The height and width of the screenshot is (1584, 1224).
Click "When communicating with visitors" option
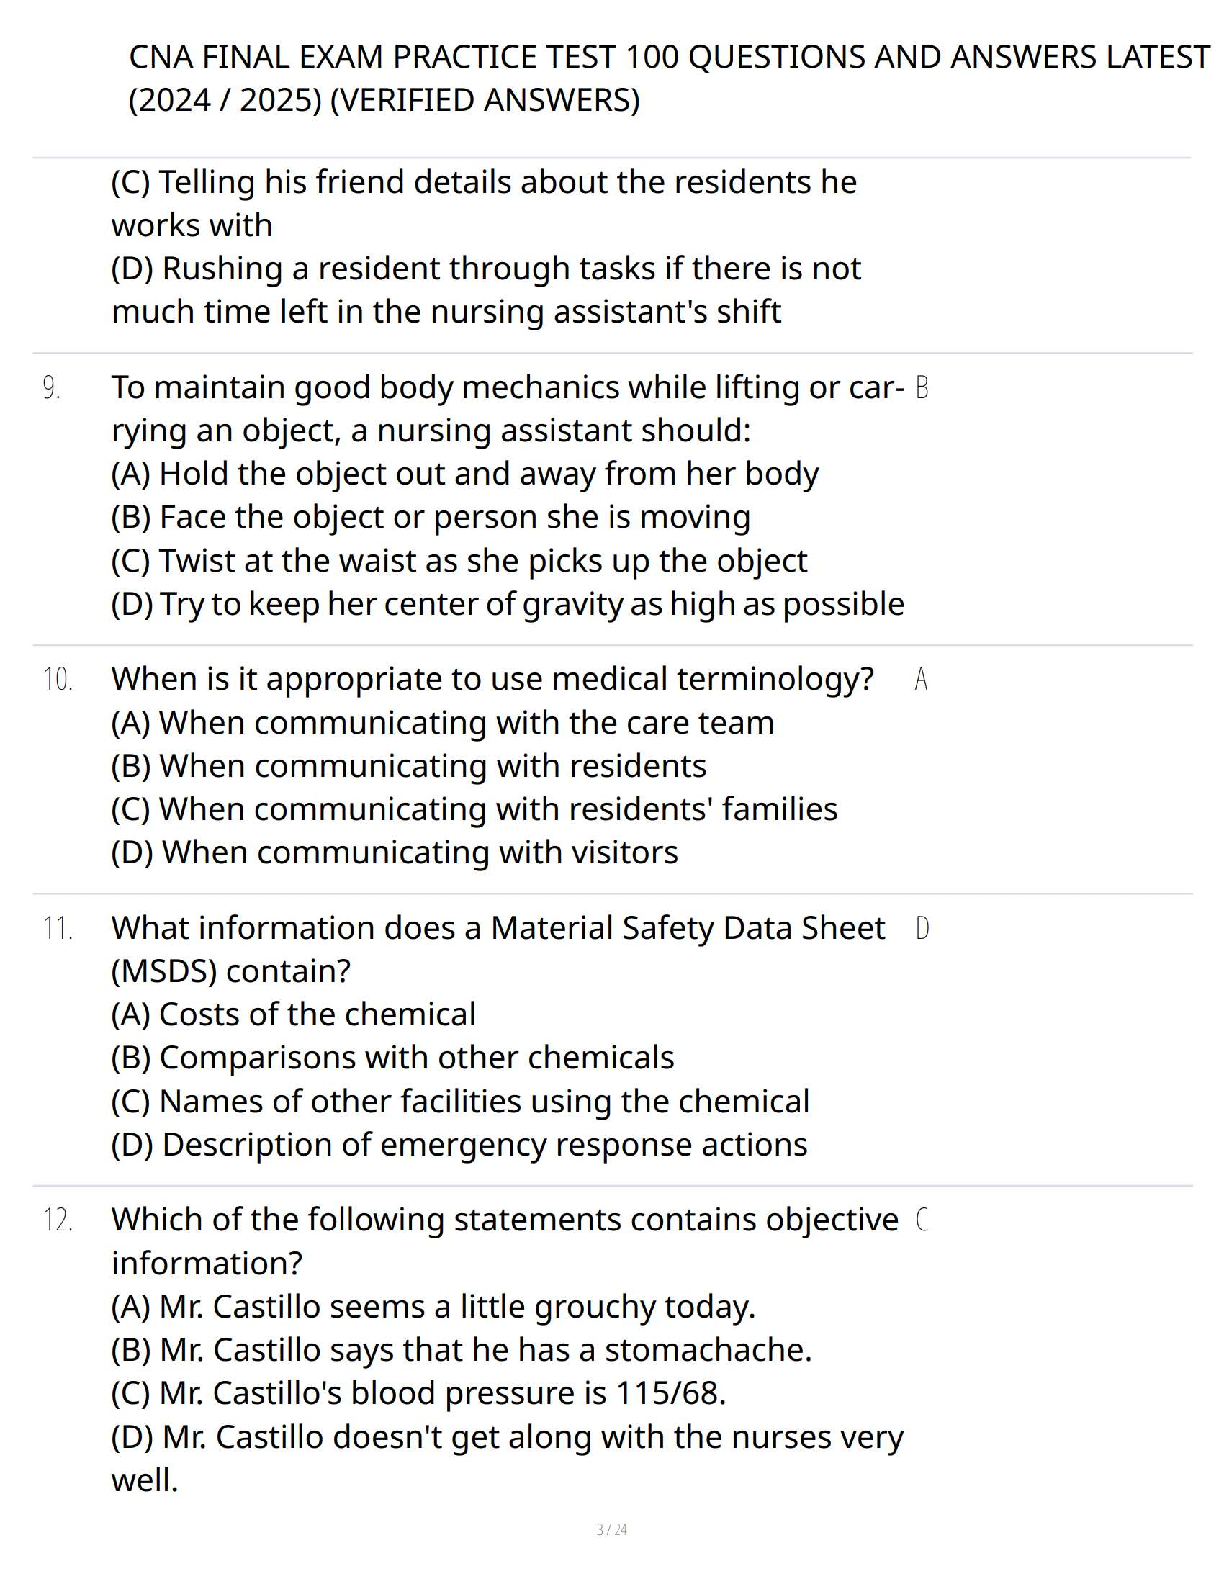394,852
